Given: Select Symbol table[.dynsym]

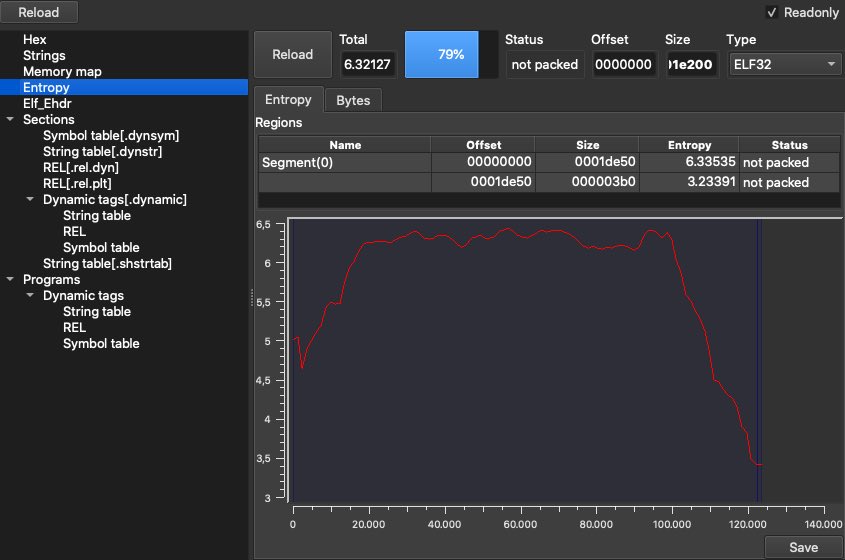Looking at the screenshot, I should (x=111, y=135).
